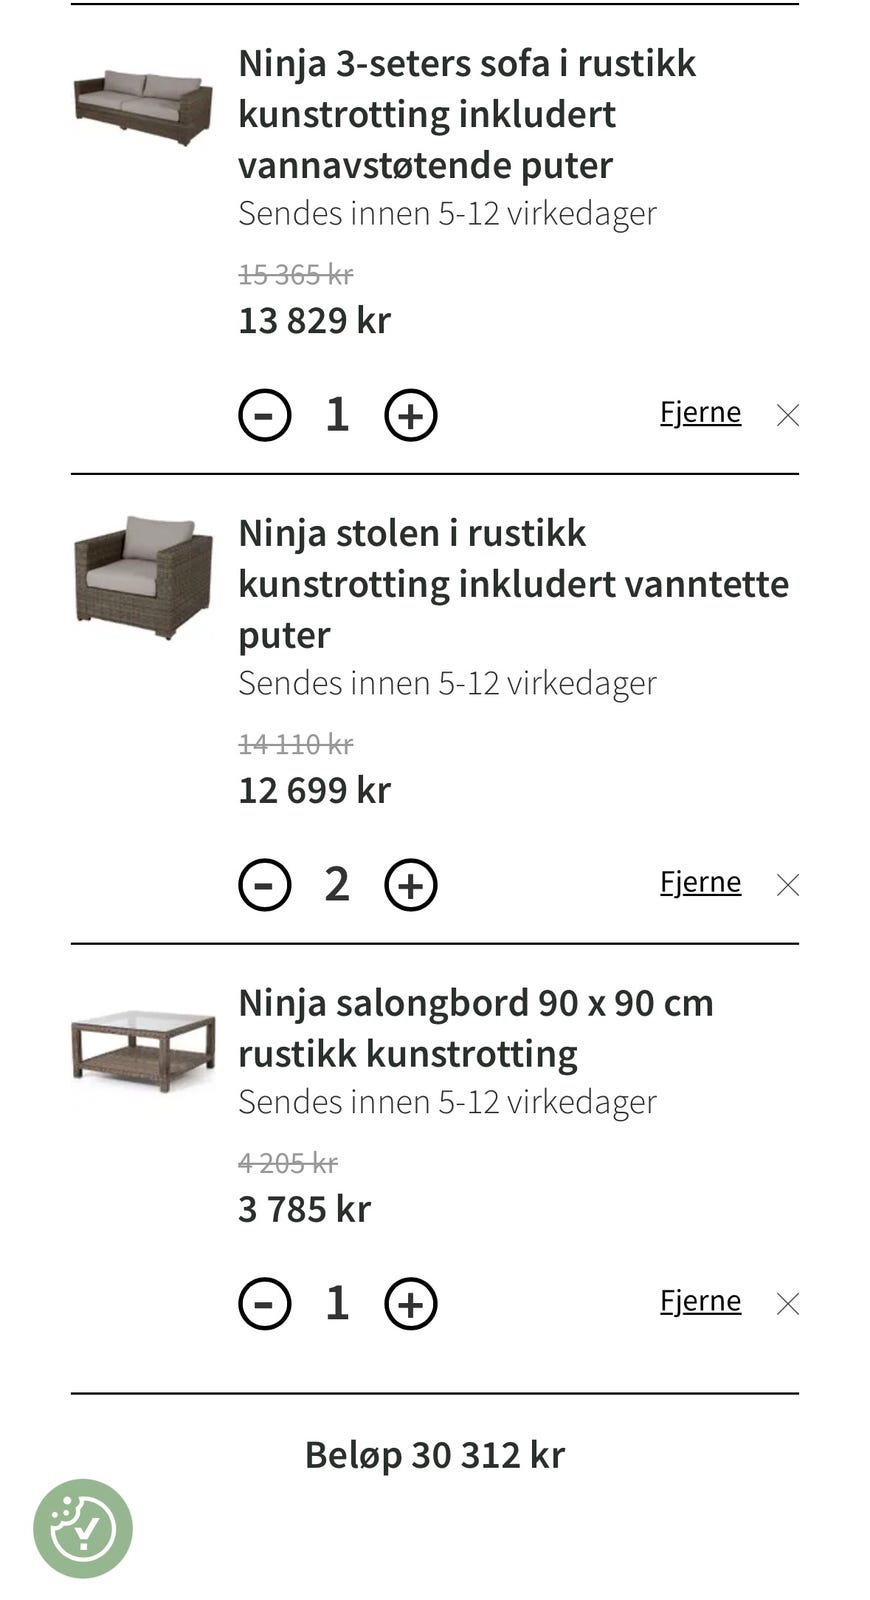This screenshot has height=1600, width=870.
Task: Click Fjerne link for Ninja stolen
Action: (x=700, y=882)
